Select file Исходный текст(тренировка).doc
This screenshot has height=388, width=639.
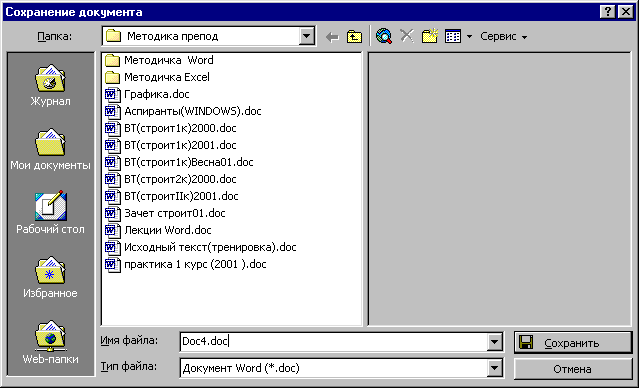pos(201,247)
